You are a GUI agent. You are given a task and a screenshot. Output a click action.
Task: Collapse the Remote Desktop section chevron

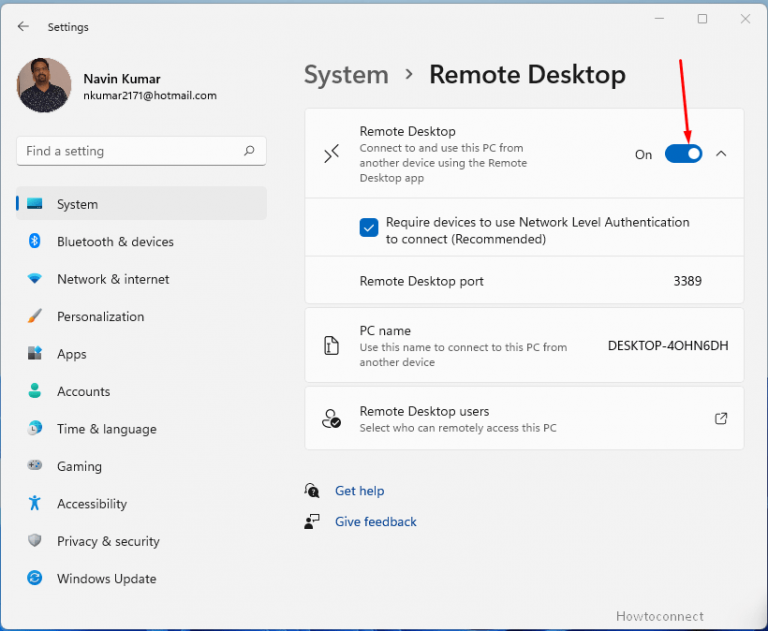721,154
